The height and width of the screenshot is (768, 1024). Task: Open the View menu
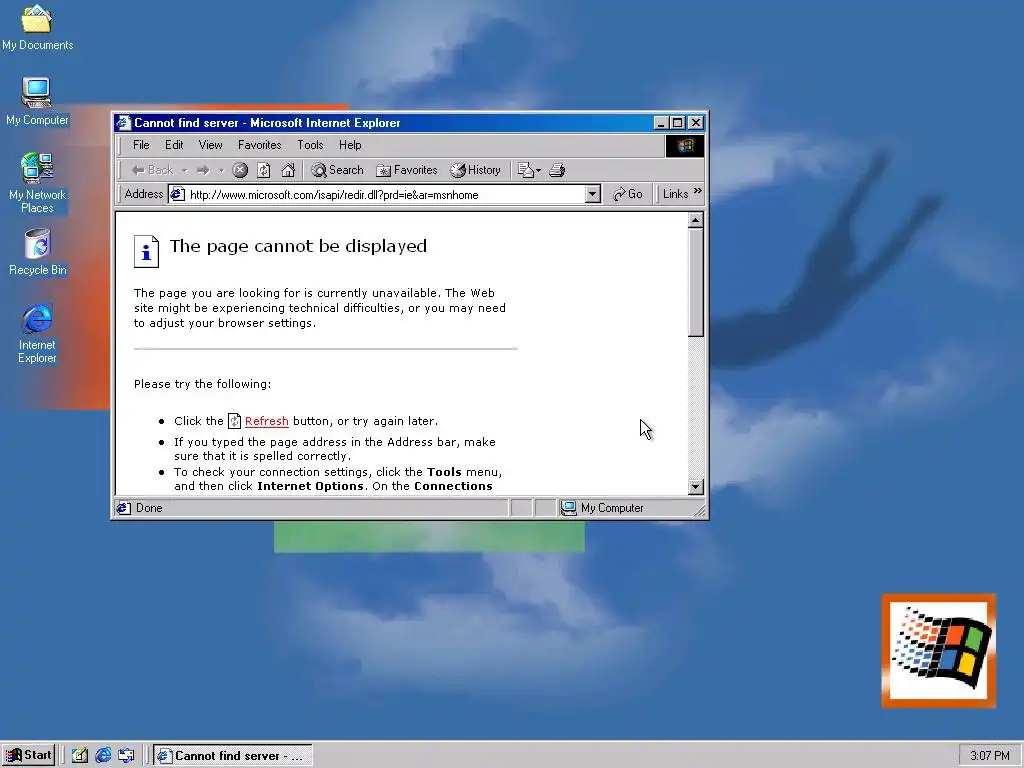tap(210, 145)
